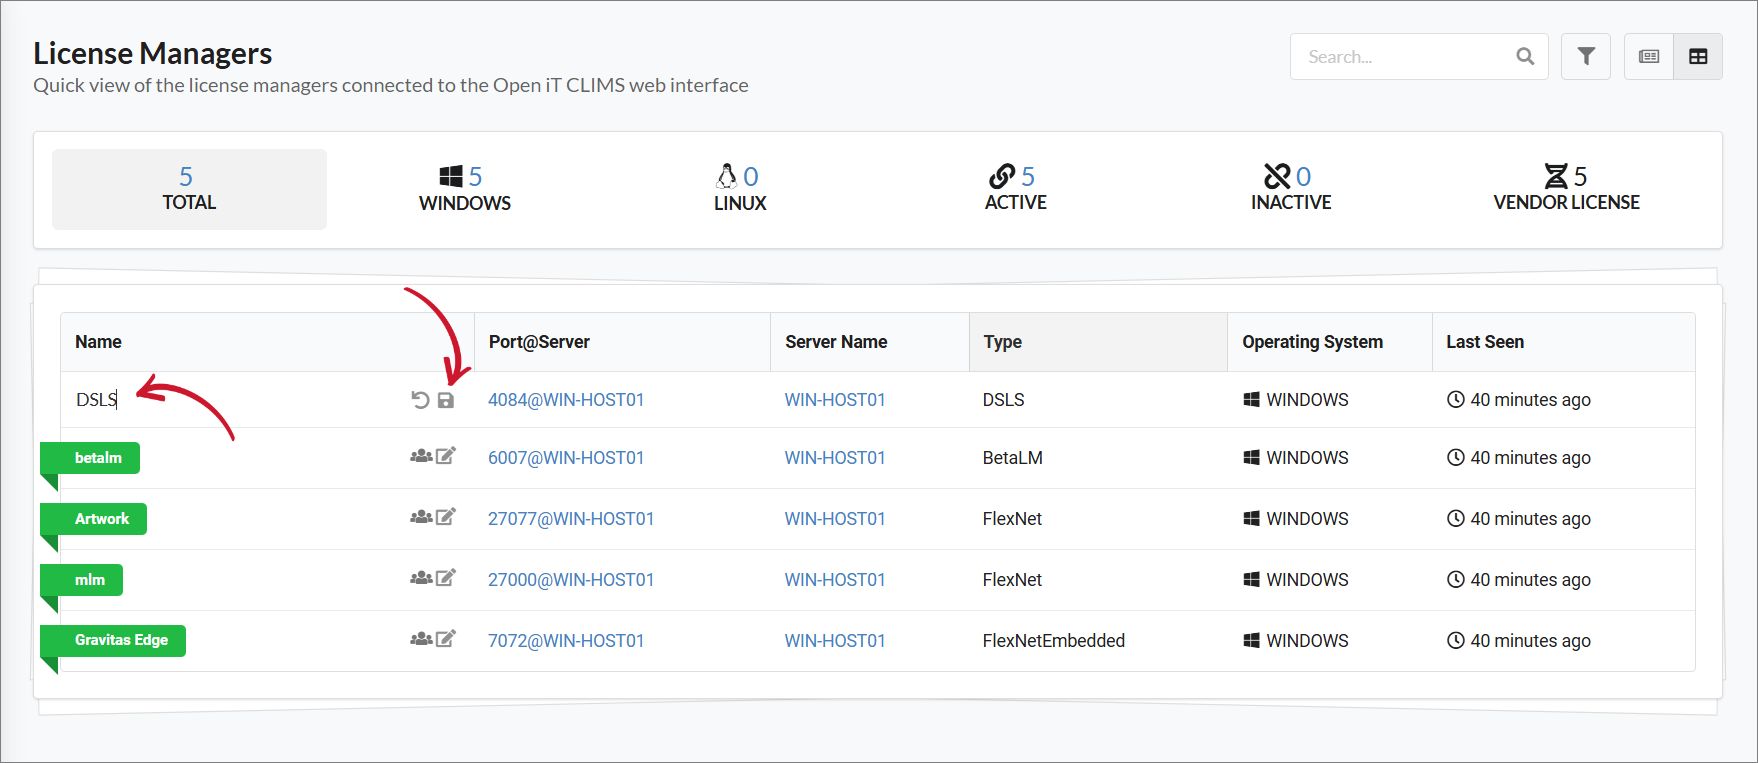Viewport: 1758px width, 763px height.
Task: Click the search magnifier icon
Action: 1524,57
